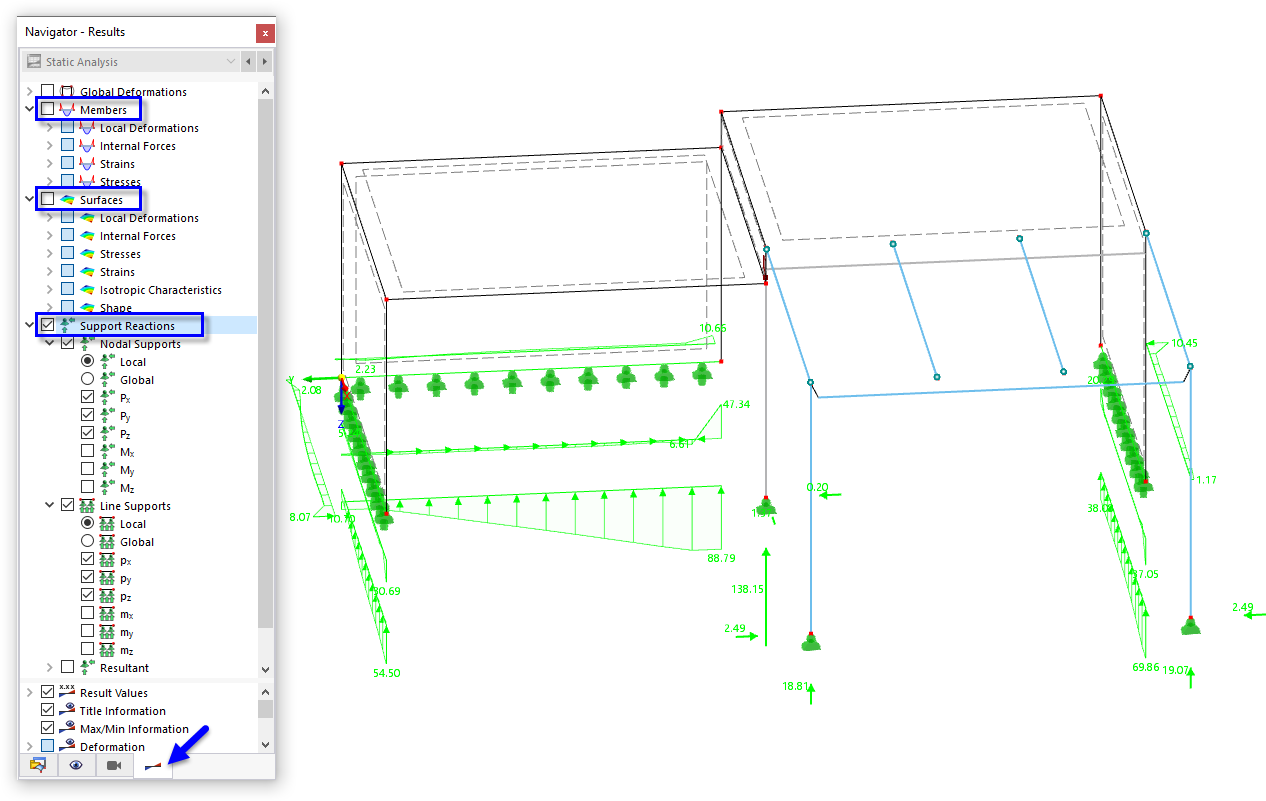Viewport: 1266px width, 801px height.
Task: Uncheck the Support Reactions checkbox
Action: pyautogui.click(x=48, y=326)
